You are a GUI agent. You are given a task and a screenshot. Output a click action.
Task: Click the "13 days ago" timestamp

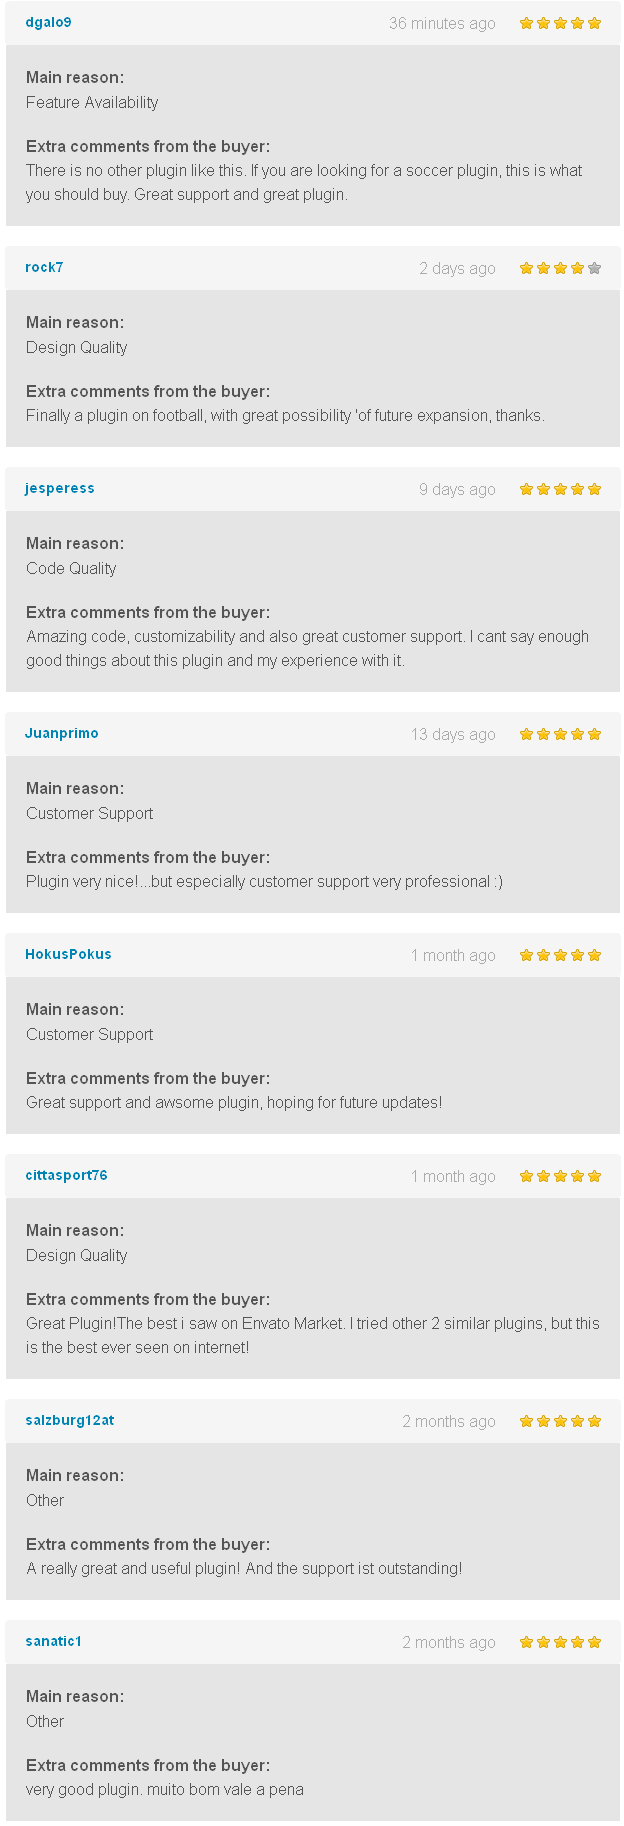[453, 734]
